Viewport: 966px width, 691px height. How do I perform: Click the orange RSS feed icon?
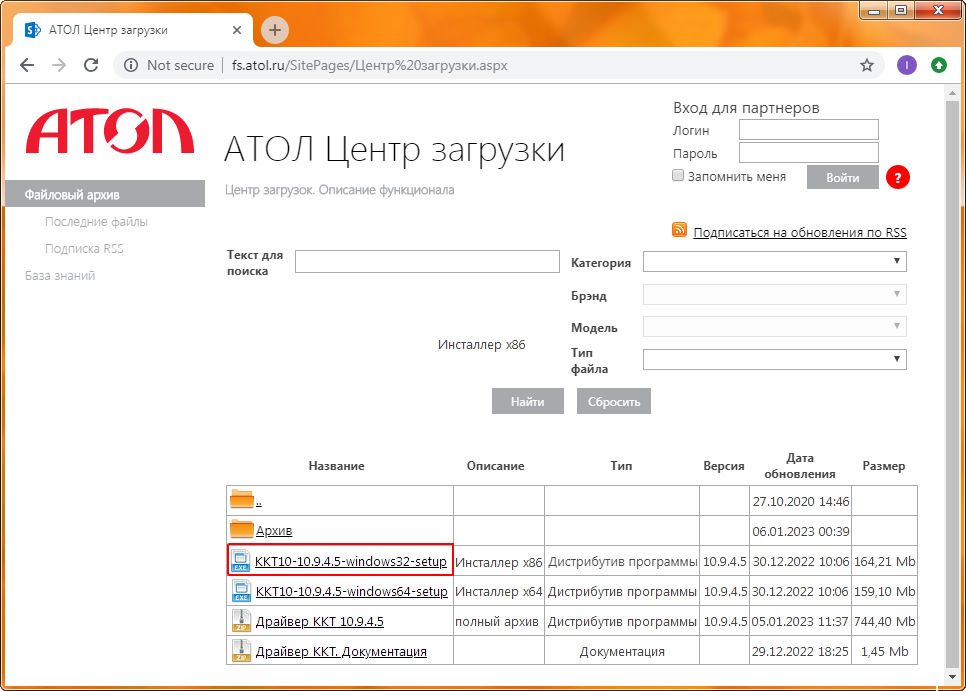tap(679, 230)
